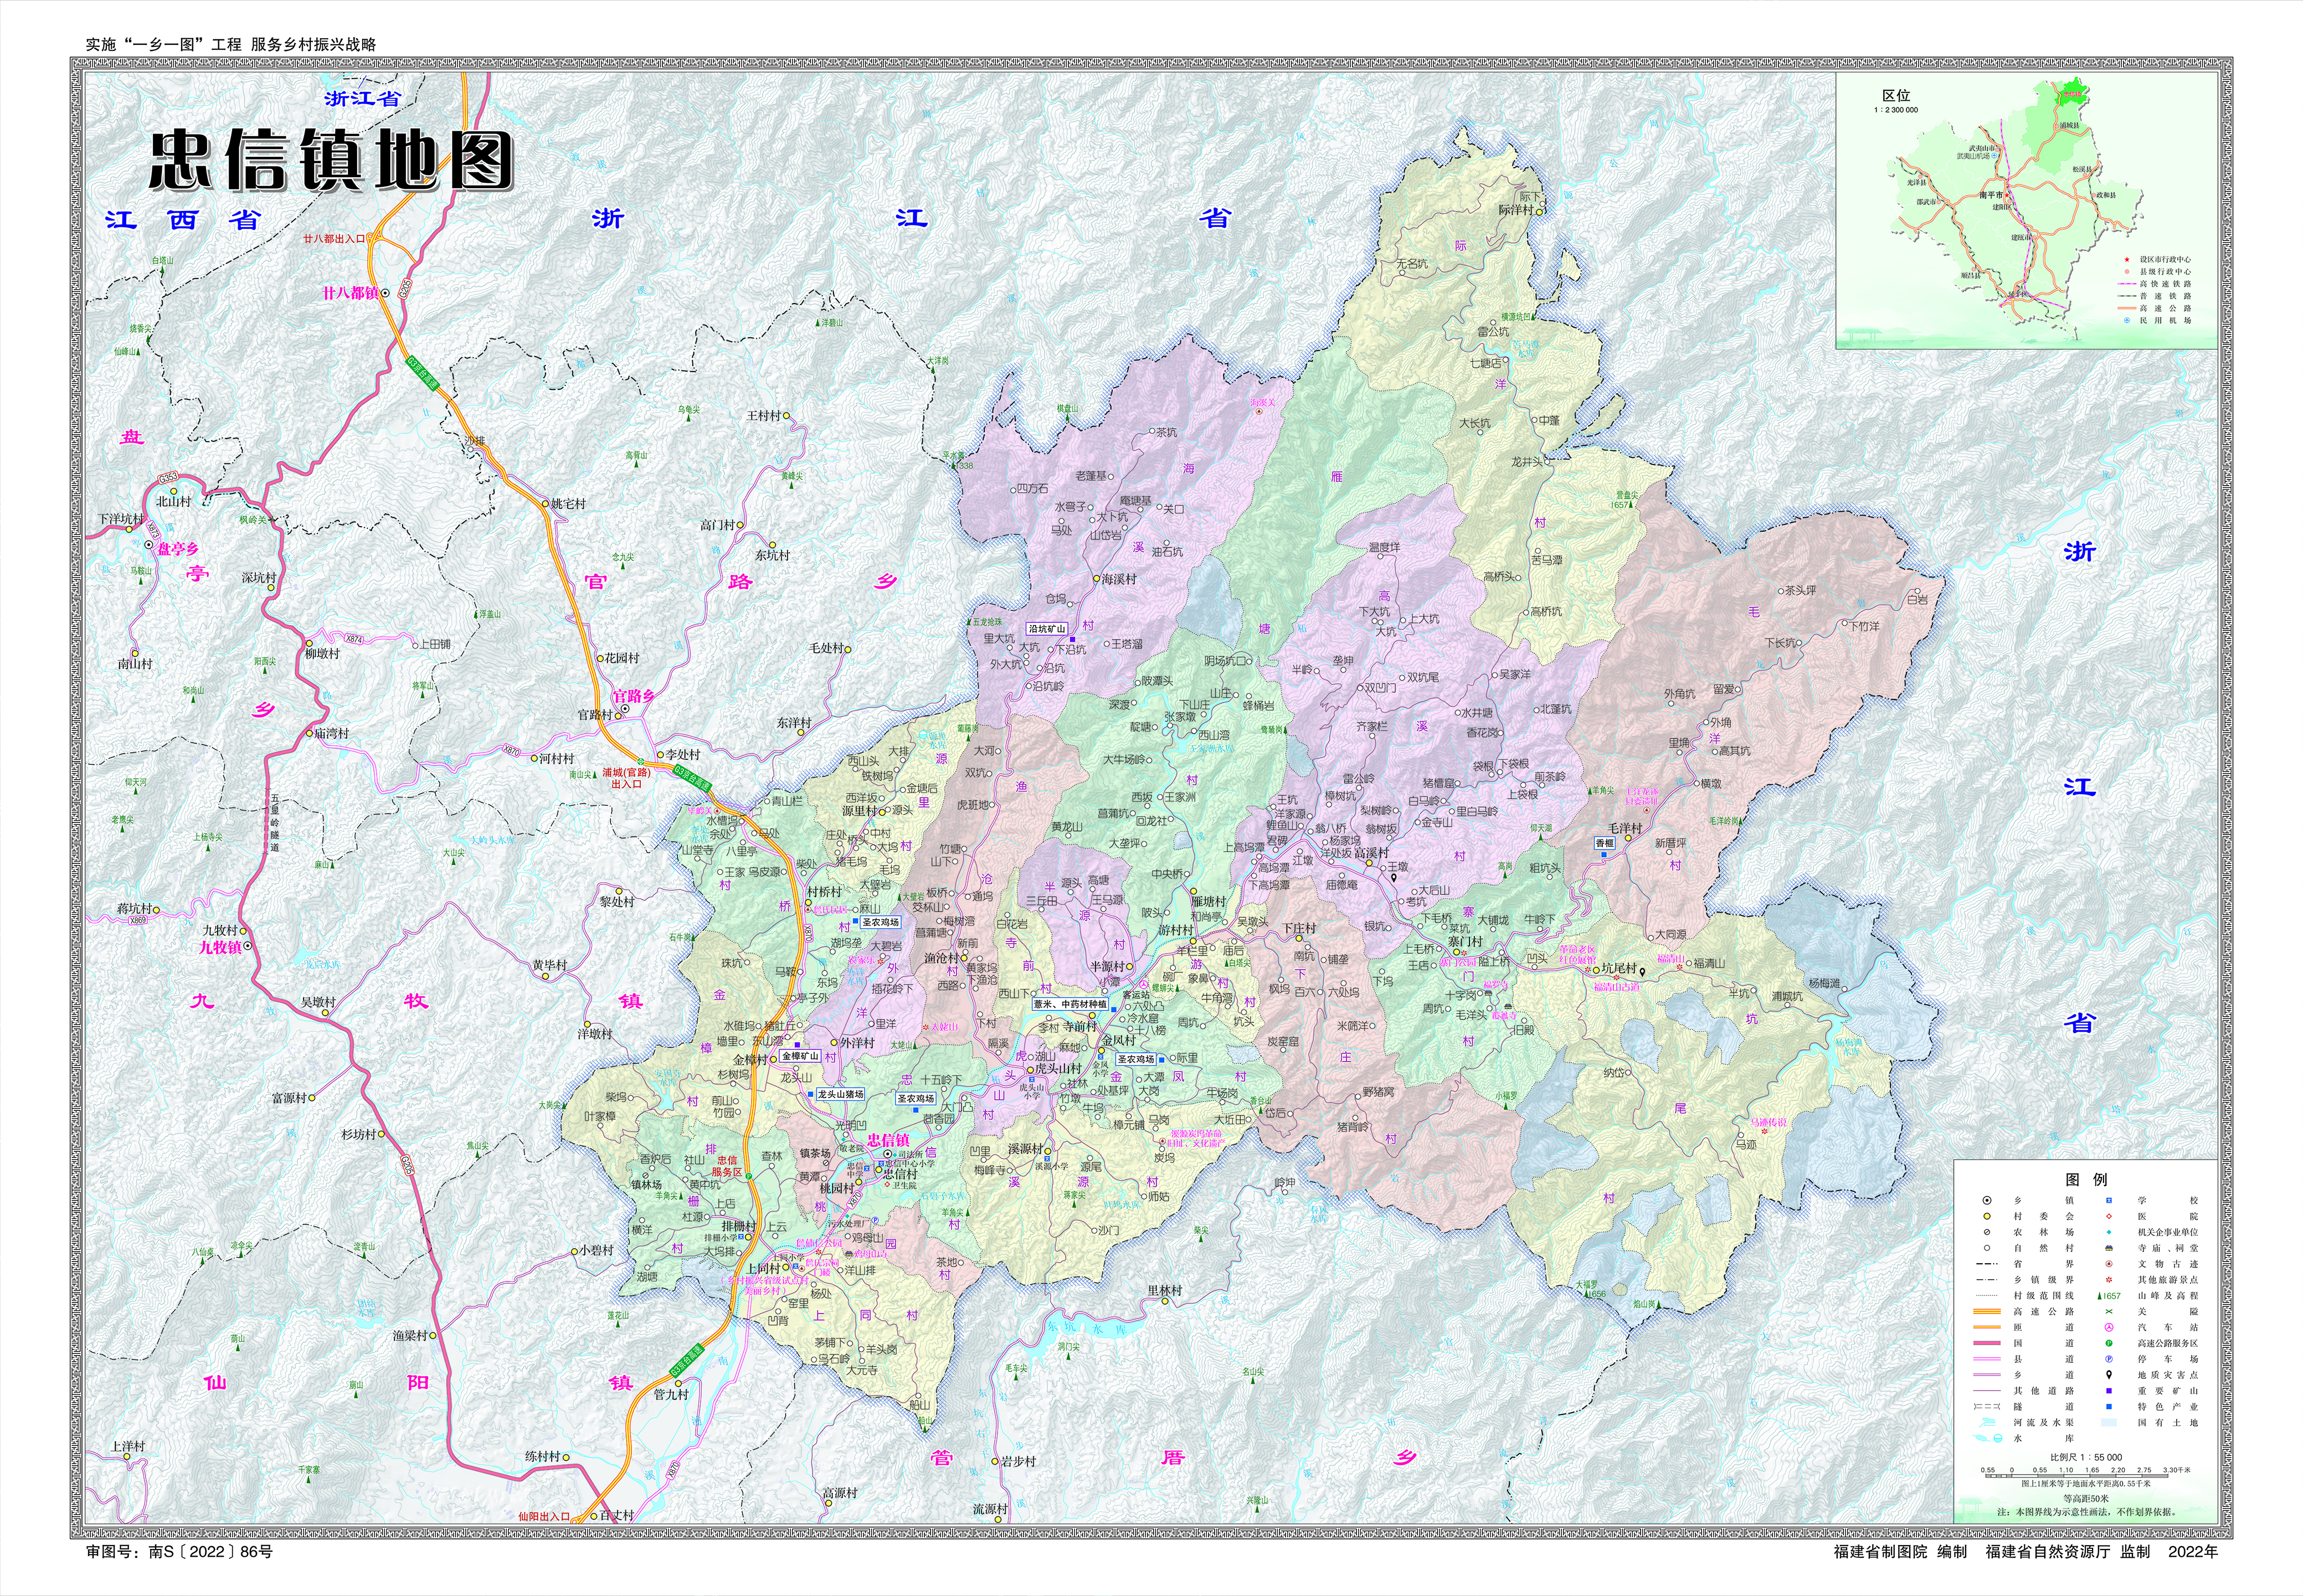
Task: Click the 水库 reservoir symbol in the legend
Action: [1987, 1439]
